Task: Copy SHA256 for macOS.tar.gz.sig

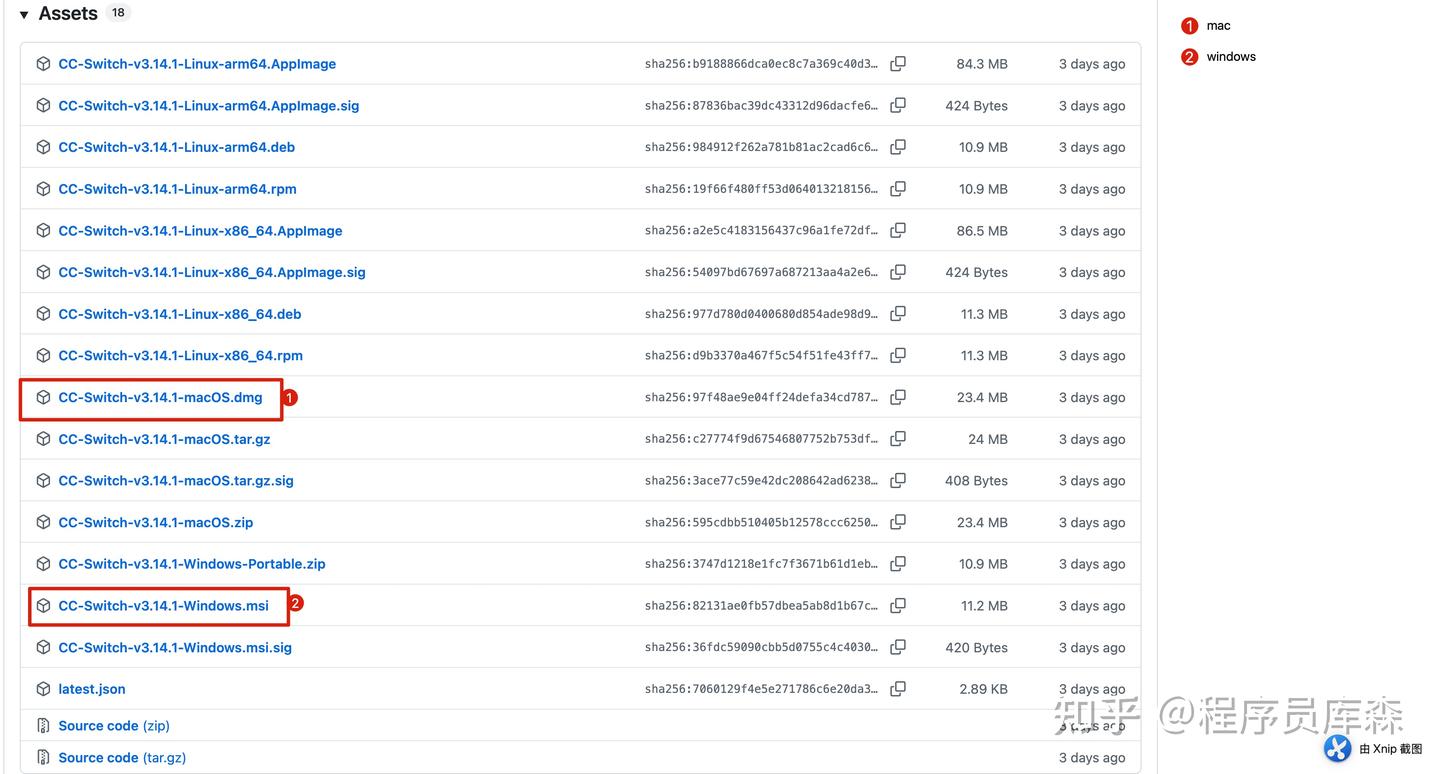Action: (x=898, y=480)
